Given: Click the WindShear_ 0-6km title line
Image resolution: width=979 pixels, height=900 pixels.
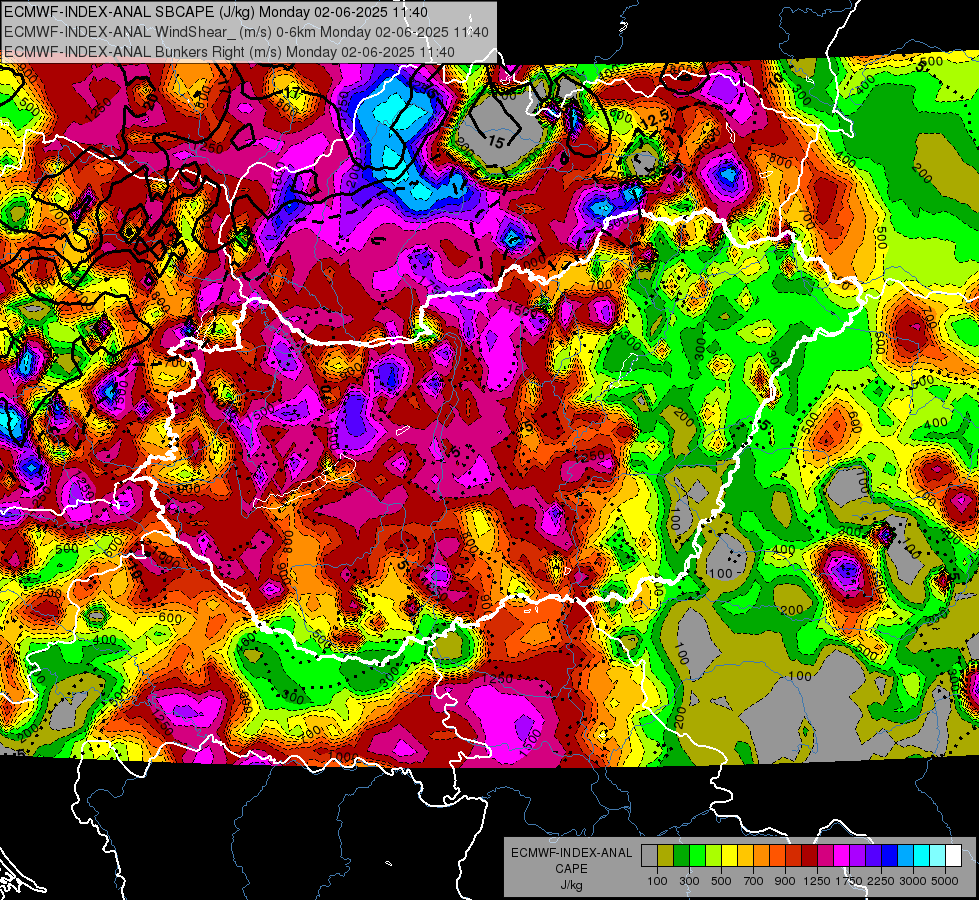Looking at the screenshot, I should coord(246,32).
